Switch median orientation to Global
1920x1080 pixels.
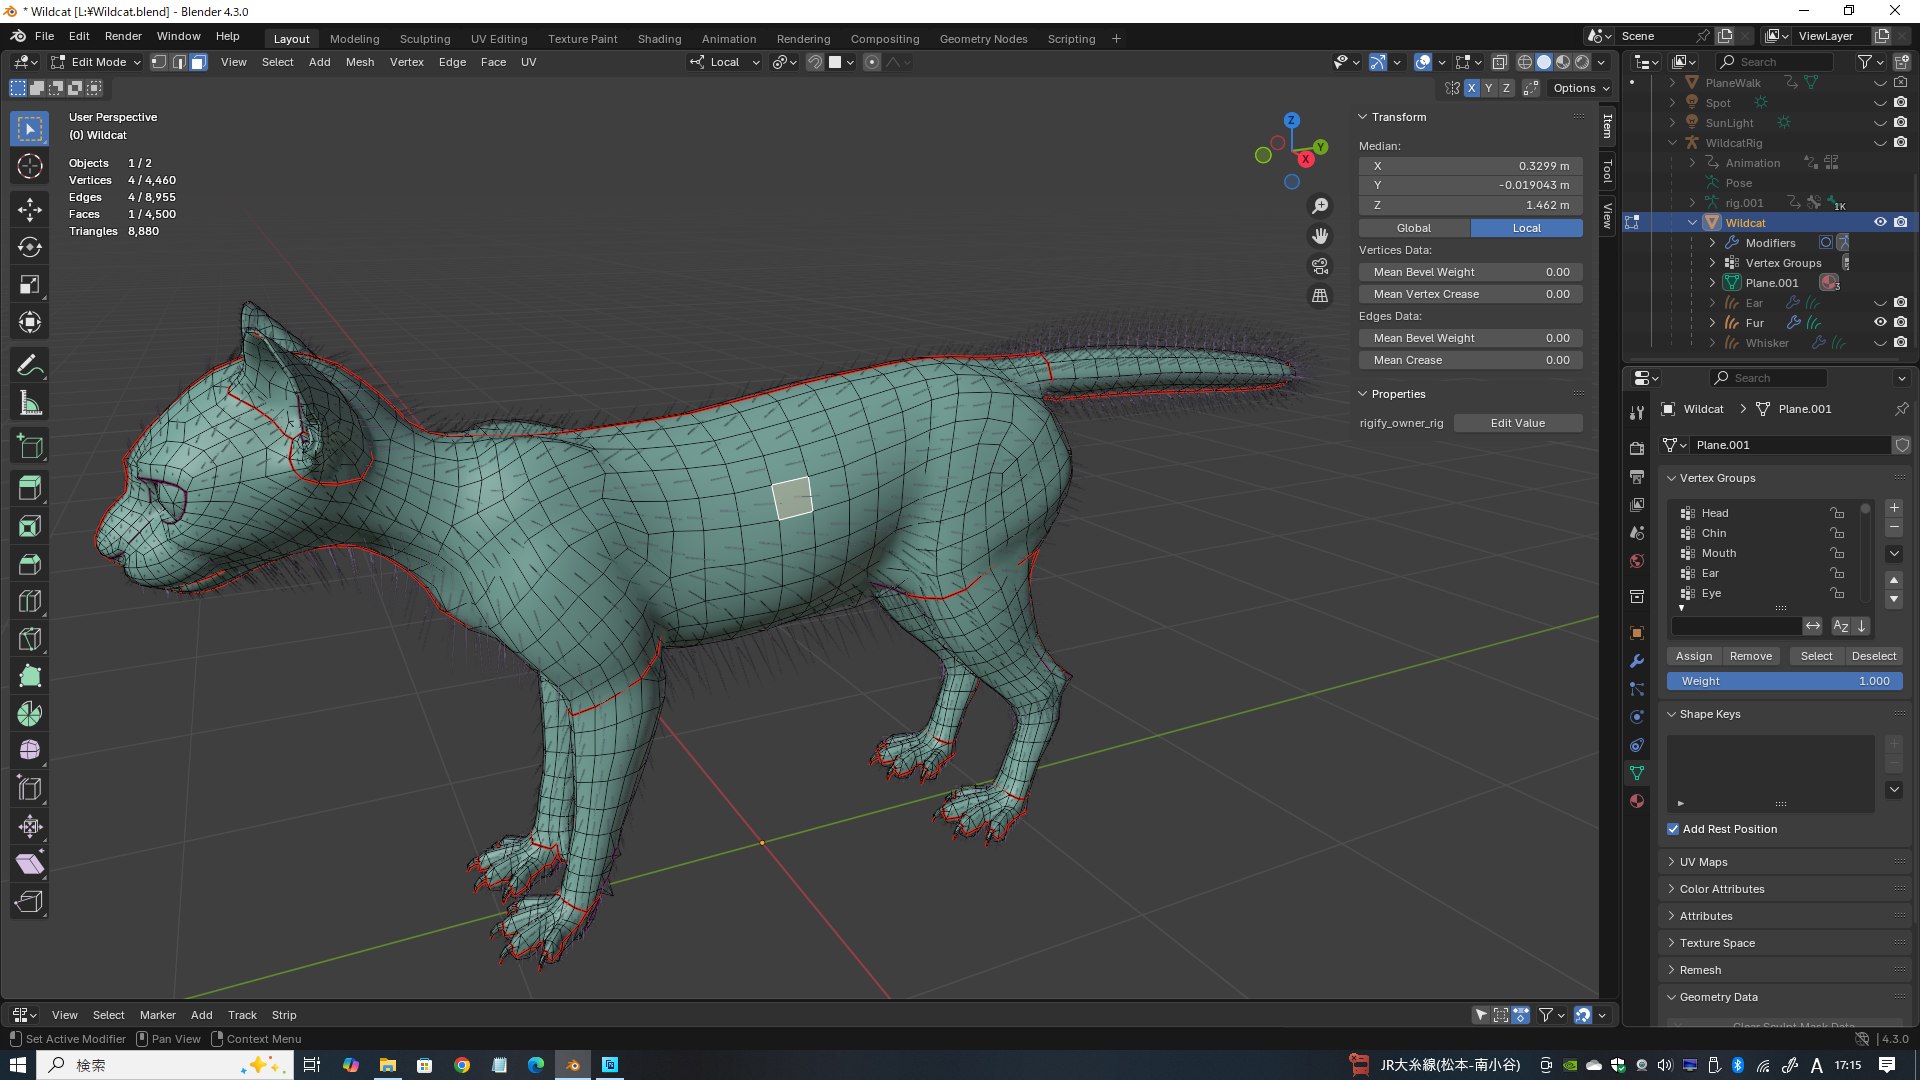[x=1414, y=228]
